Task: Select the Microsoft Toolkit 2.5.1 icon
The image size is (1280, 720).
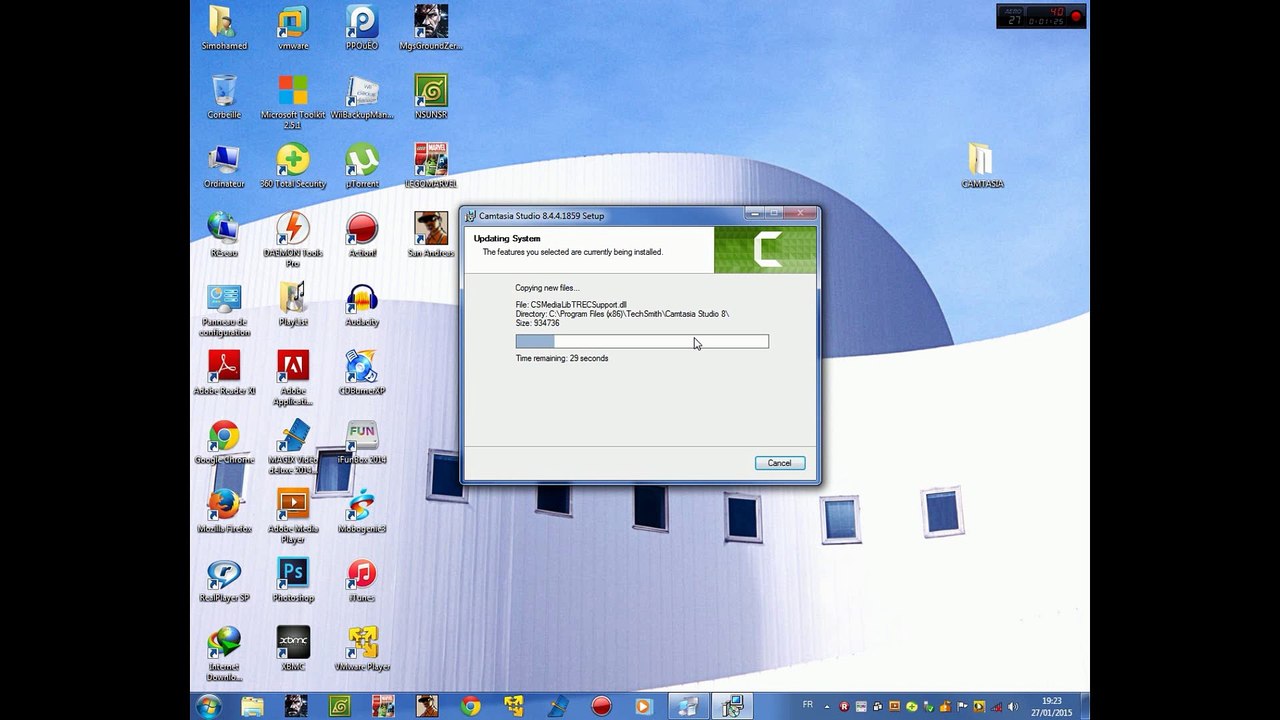Action: 293,101
